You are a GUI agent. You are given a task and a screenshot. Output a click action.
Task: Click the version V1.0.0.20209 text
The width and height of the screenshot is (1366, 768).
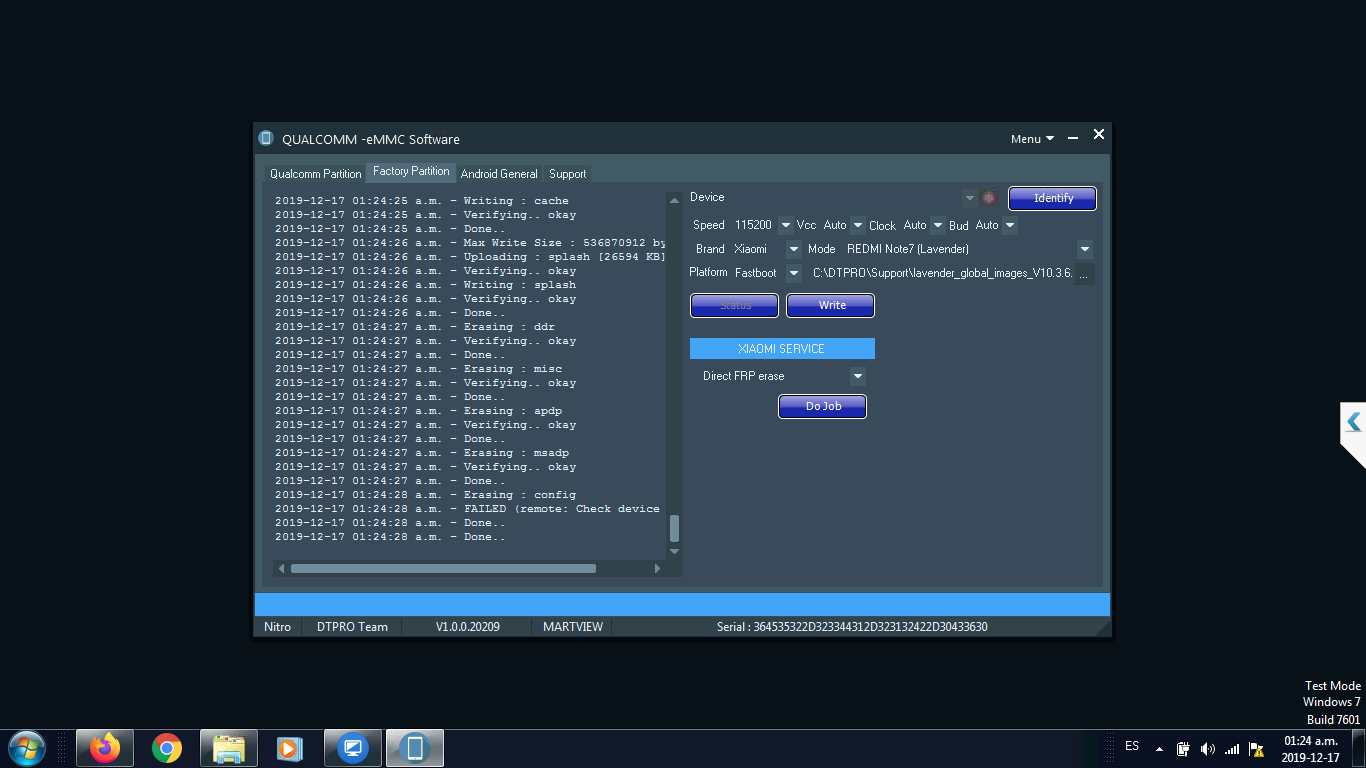click(x=468, y=627)
